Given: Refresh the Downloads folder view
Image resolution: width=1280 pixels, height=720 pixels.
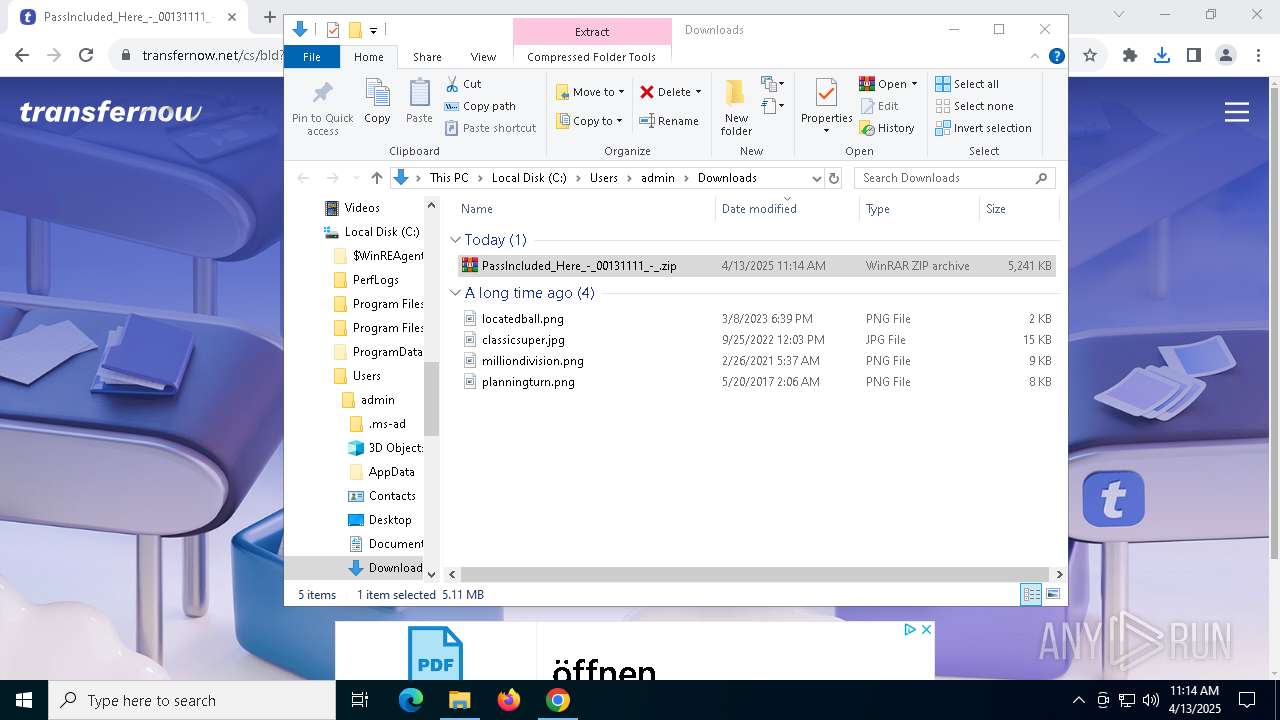Looking at the screenshot, I should 834,178.
